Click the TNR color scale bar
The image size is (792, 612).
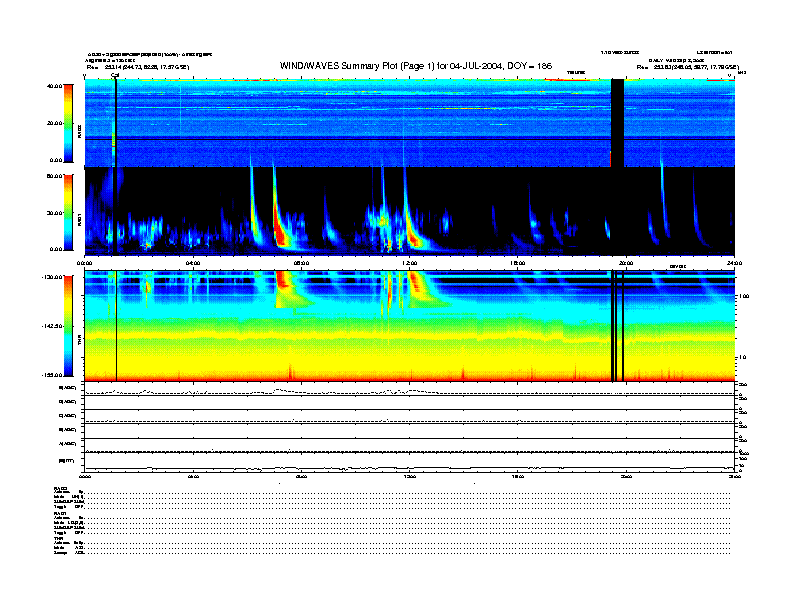tap(68, 325)
